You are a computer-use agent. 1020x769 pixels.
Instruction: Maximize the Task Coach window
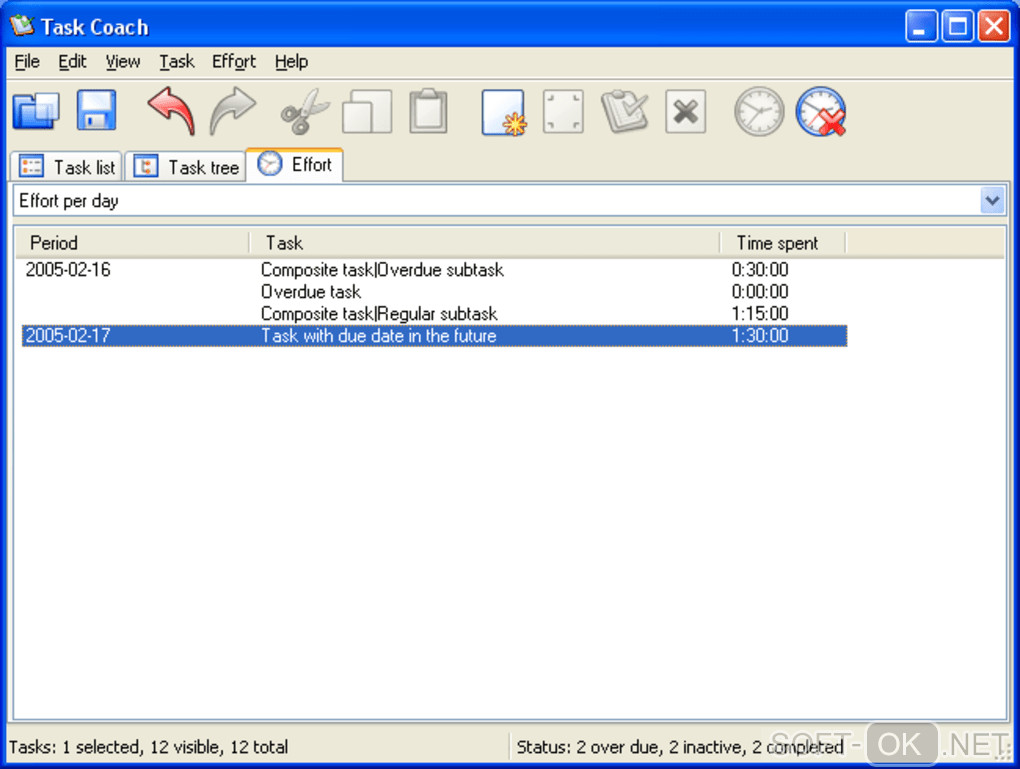coord(958,26)
